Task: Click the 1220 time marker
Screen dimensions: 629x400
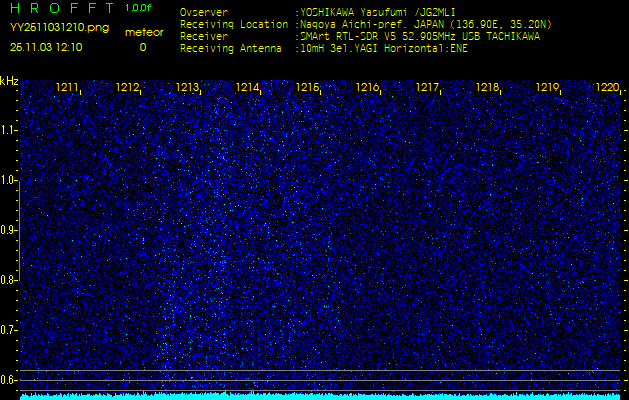Action: [606, 88]
